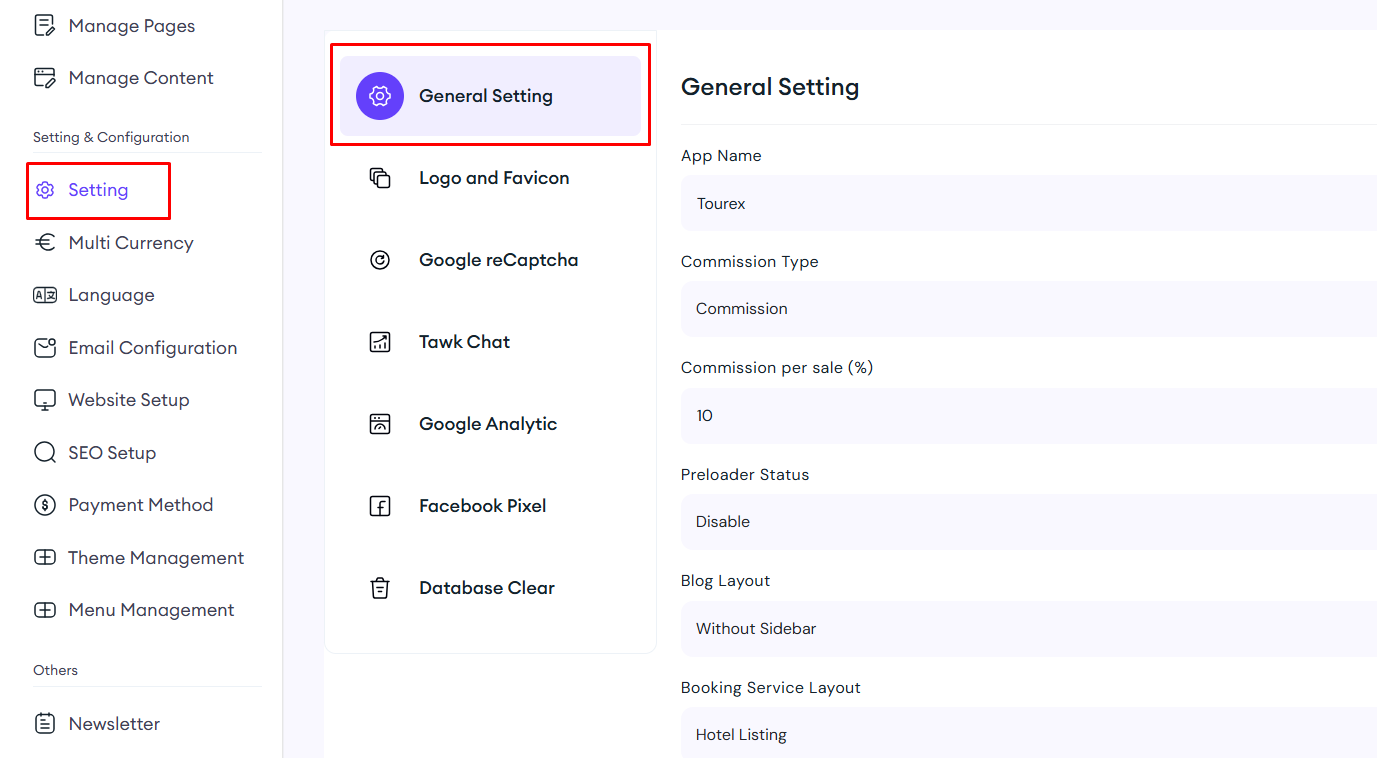
Task: Open the Preloader Status dropdown
Action: 1028,522
